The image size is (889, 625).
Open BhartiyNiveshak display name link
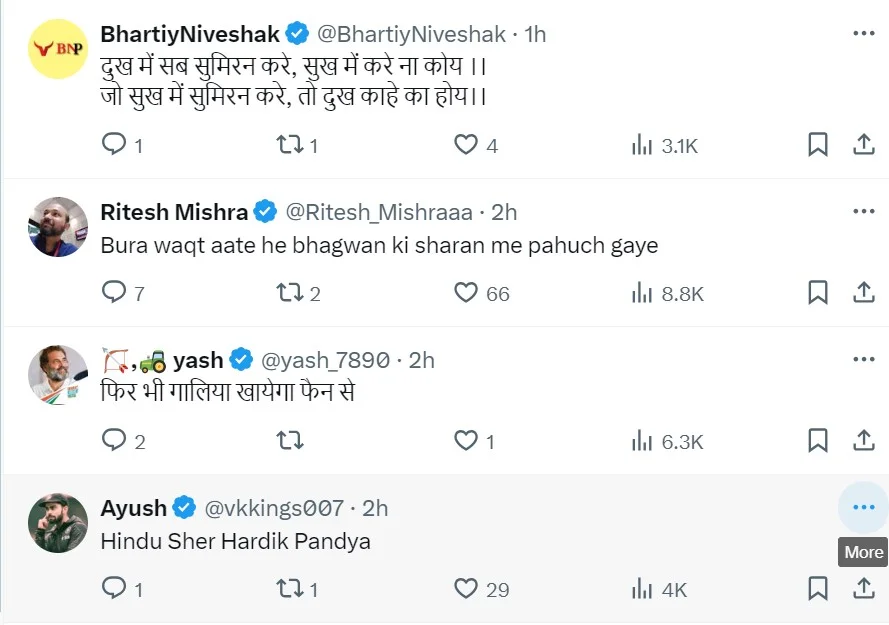point(188,34)
